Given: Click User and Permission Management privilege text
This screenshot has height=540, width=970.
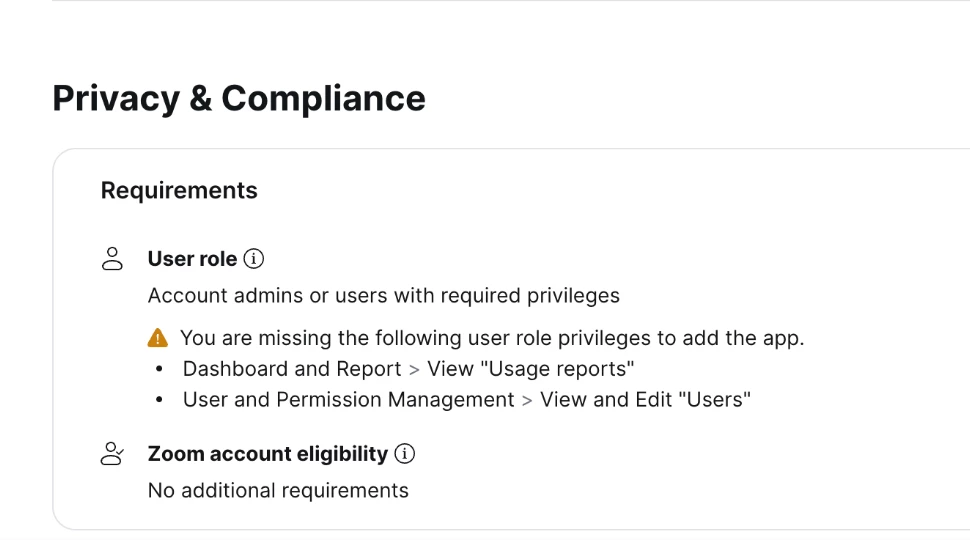Looking at the screenshot, I should (348, 400).
